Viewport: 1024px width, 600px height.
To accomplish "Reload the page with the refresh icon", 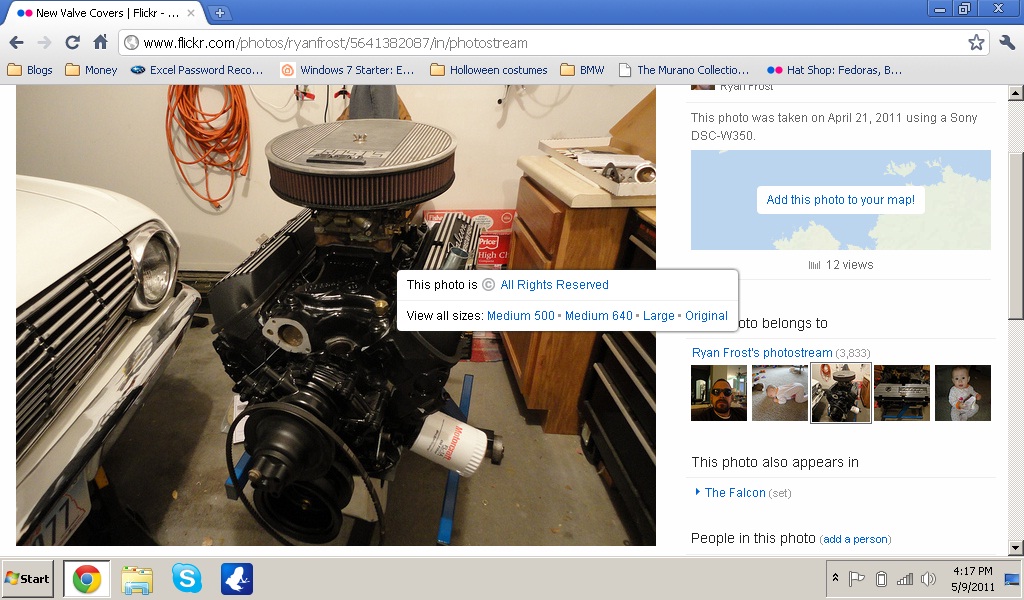I will click(x=72, y=43).
